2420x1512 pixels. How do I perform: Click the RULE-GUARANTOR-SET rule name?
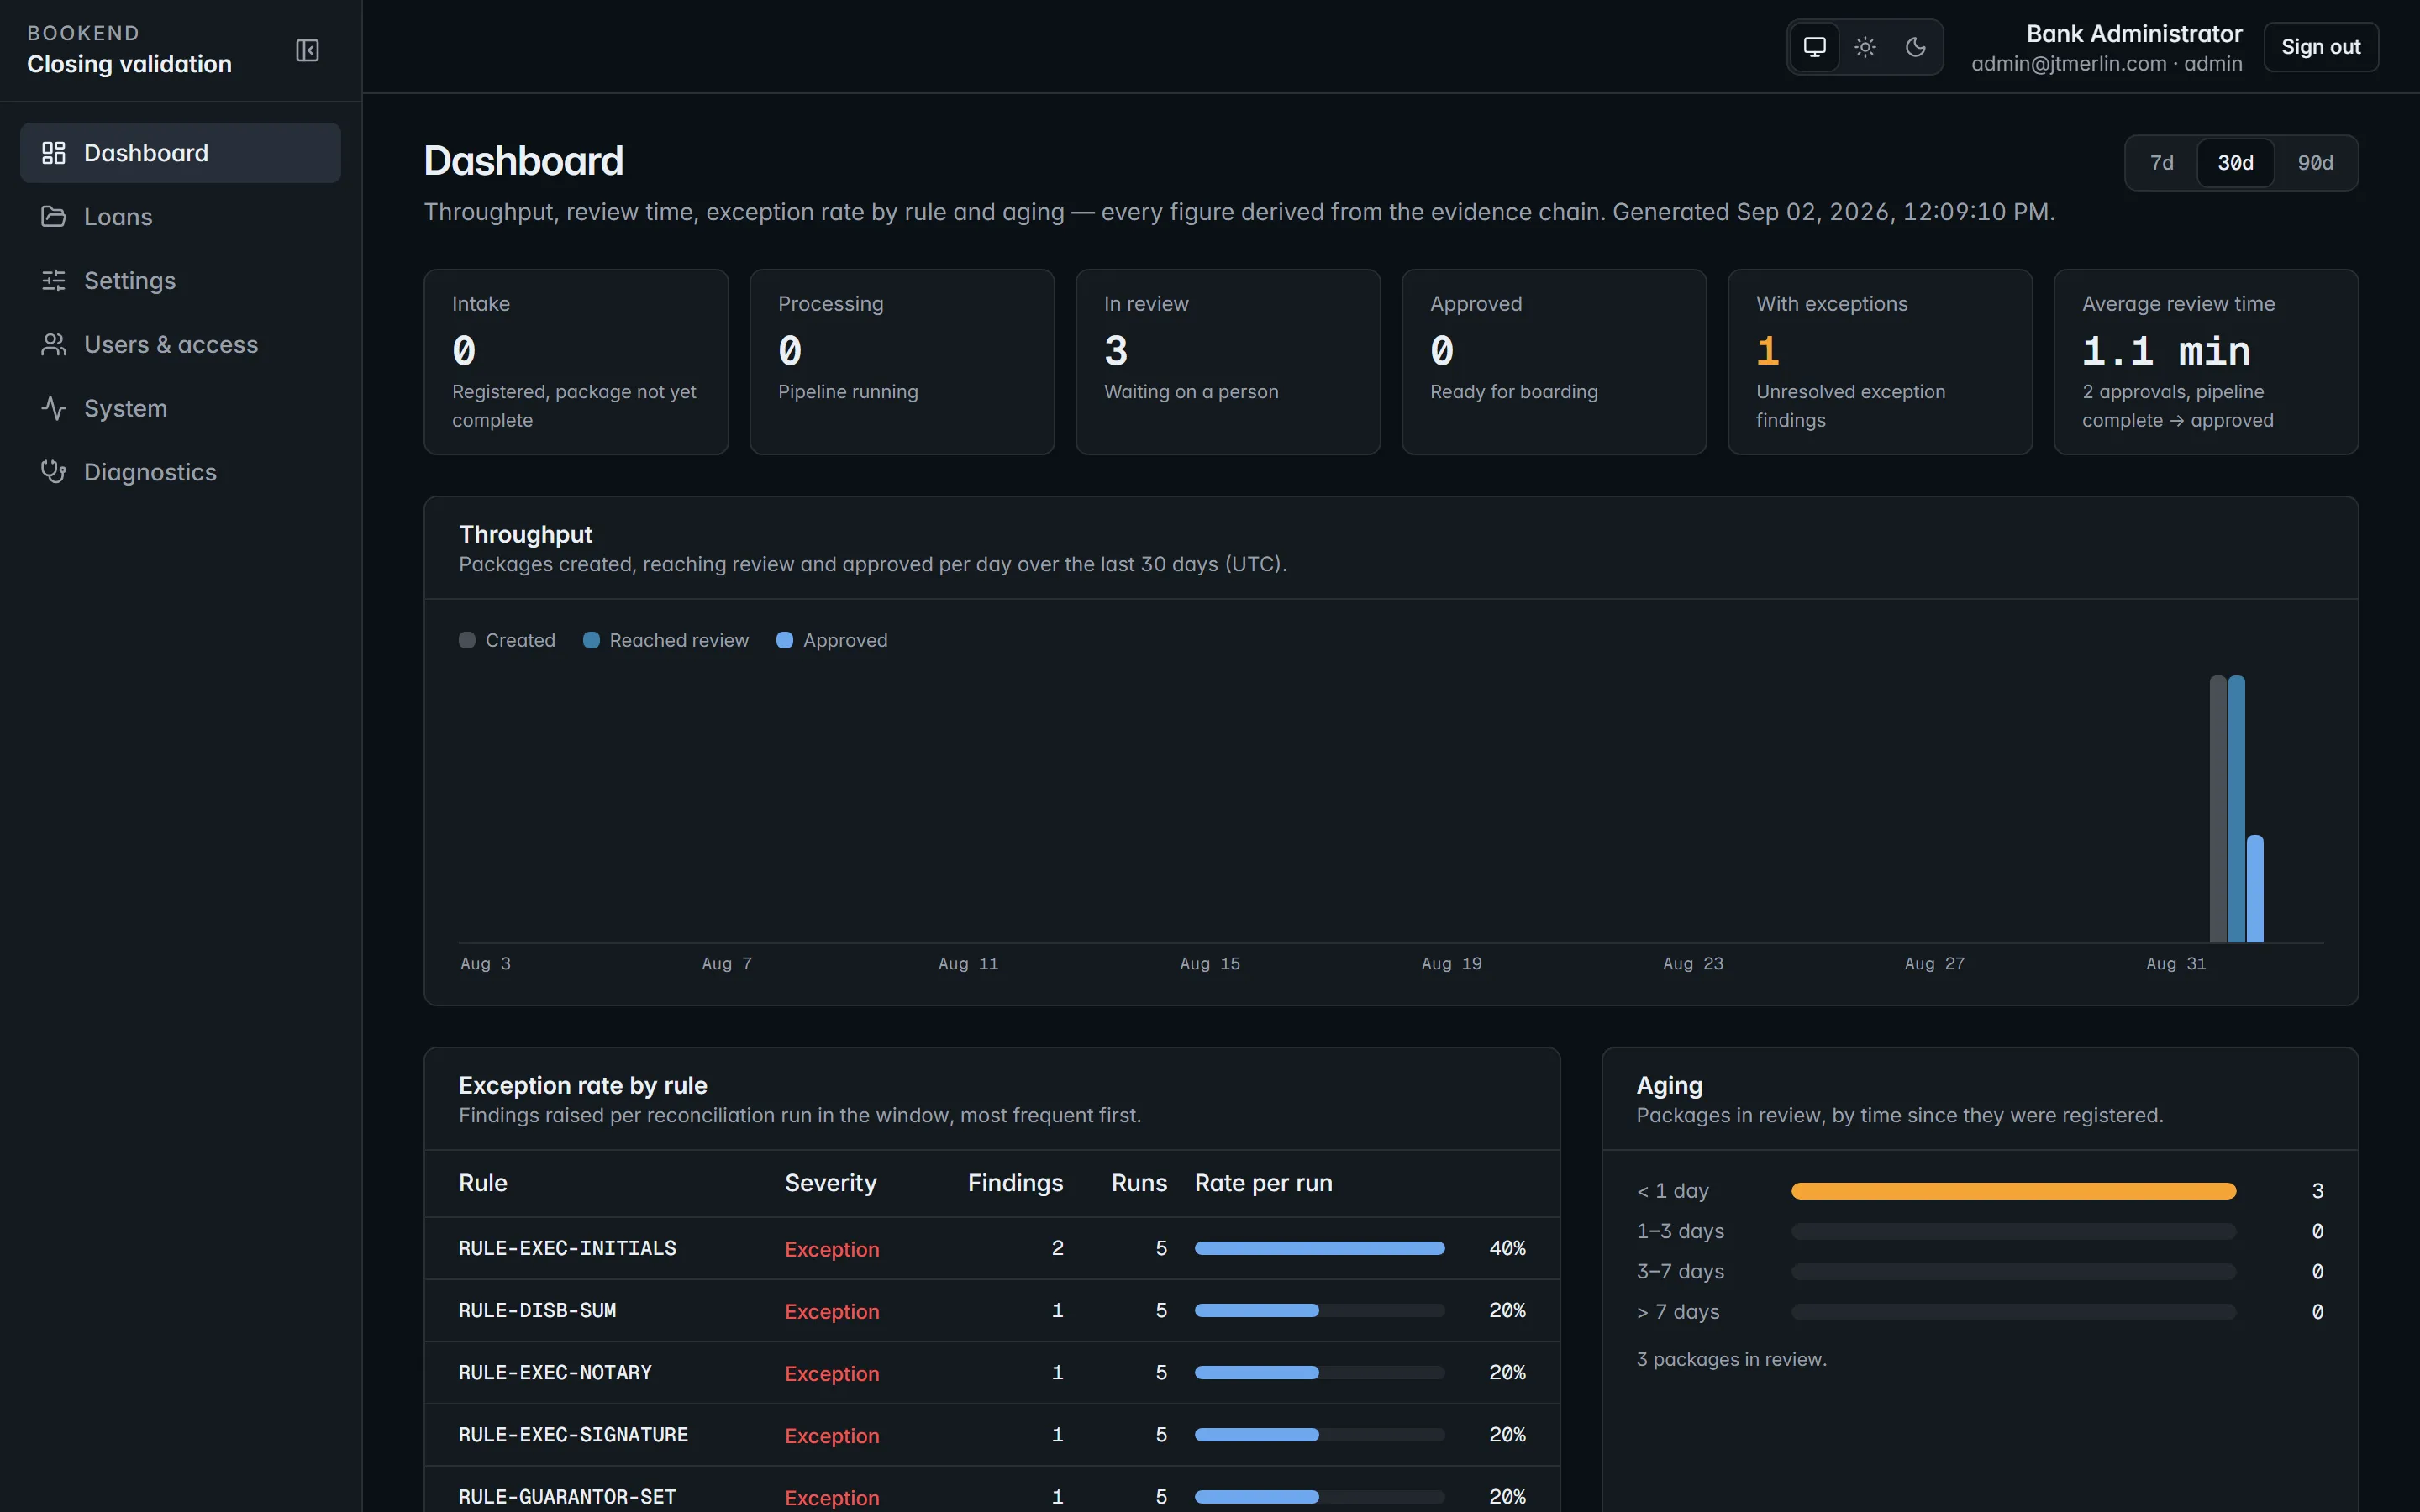[567, 1496]
